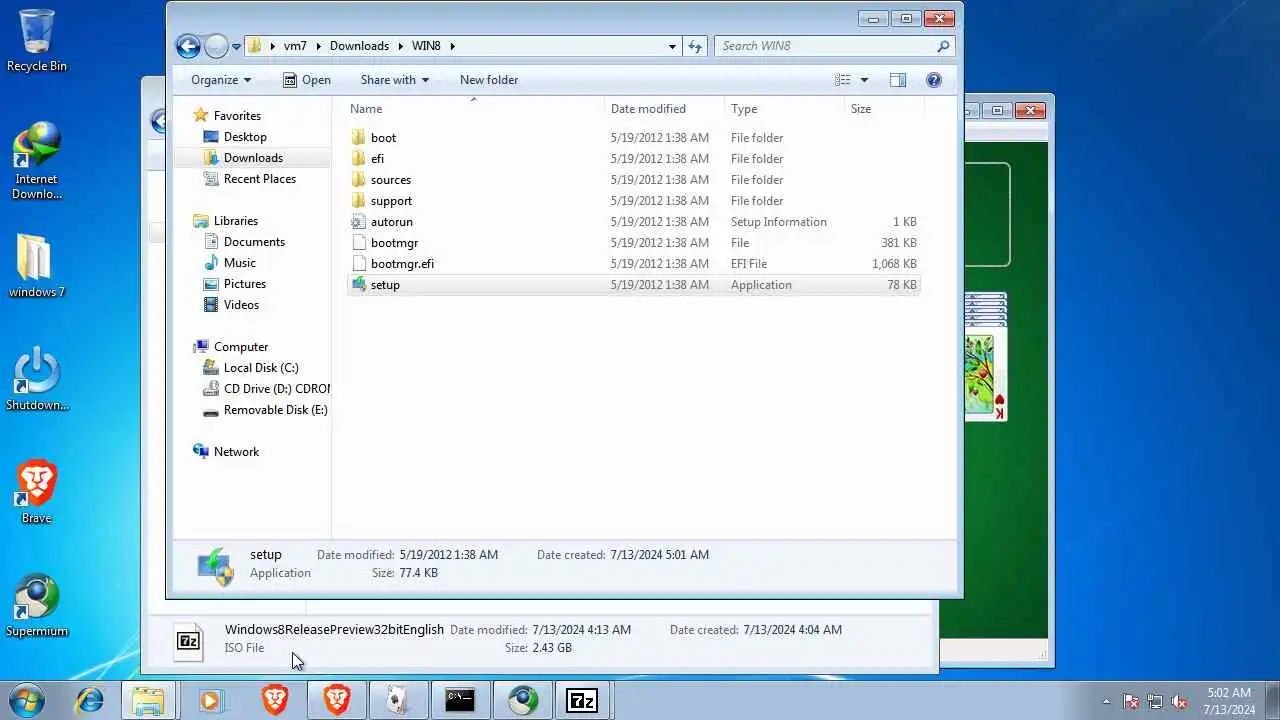Open the recent locations dropdown arrow
Screen dimensions: 1280x720
pos(237,46)
